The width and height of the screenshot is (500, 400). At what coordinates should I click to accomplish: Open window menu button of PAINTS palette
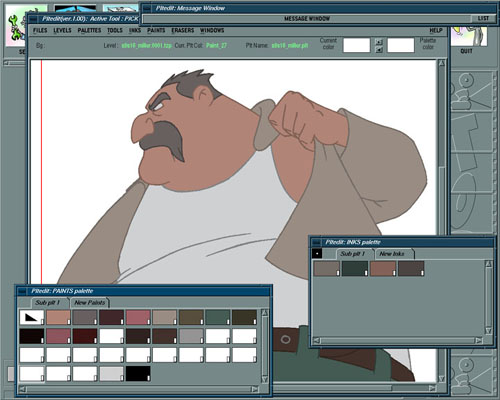[x=22, y=291]
